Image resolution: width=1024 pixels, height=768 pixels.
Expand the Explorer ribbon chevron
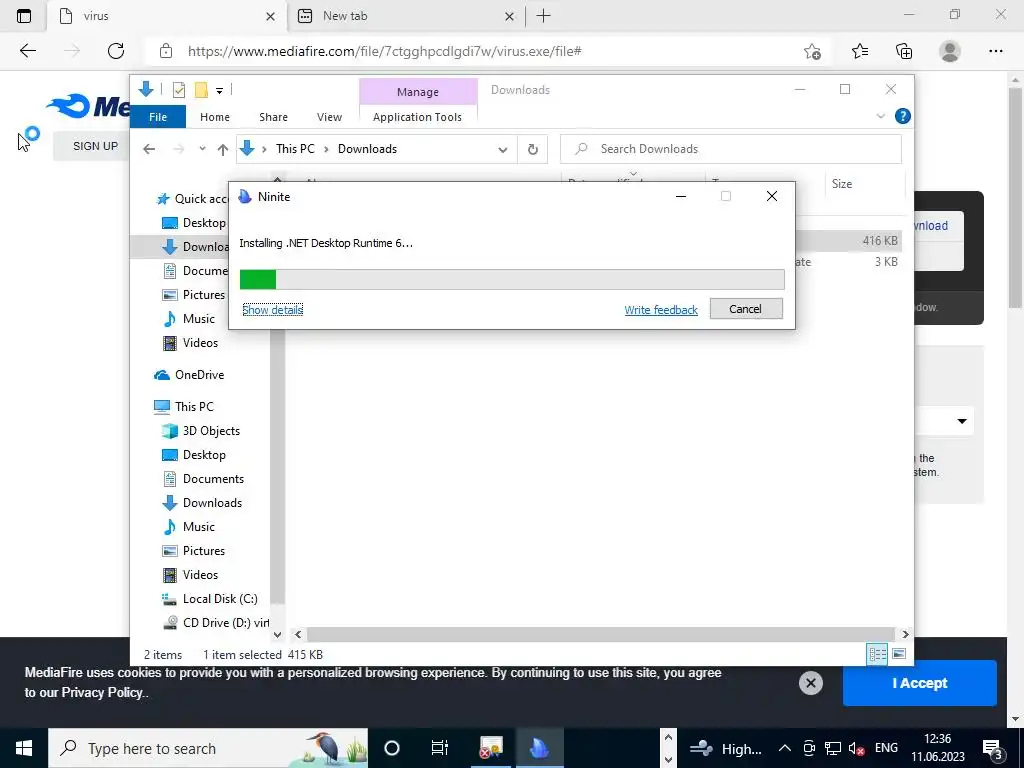pos(880,116)
